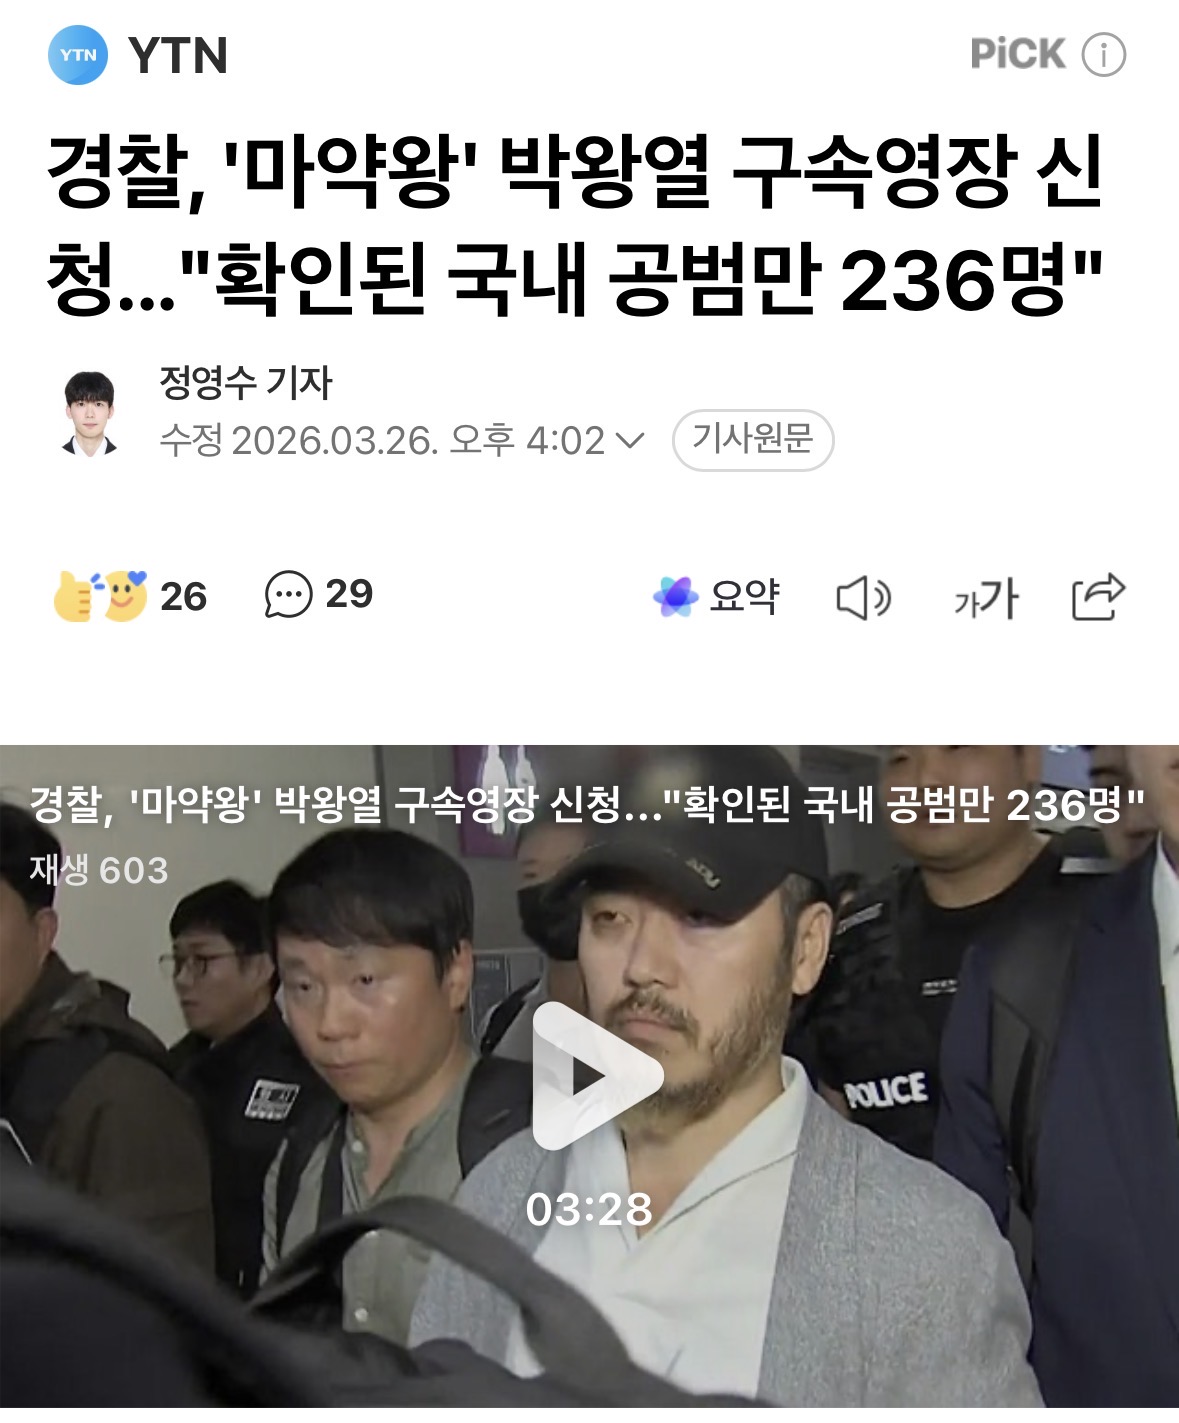
Task: Tap the YTN publisher name
Action: (178, 55)
